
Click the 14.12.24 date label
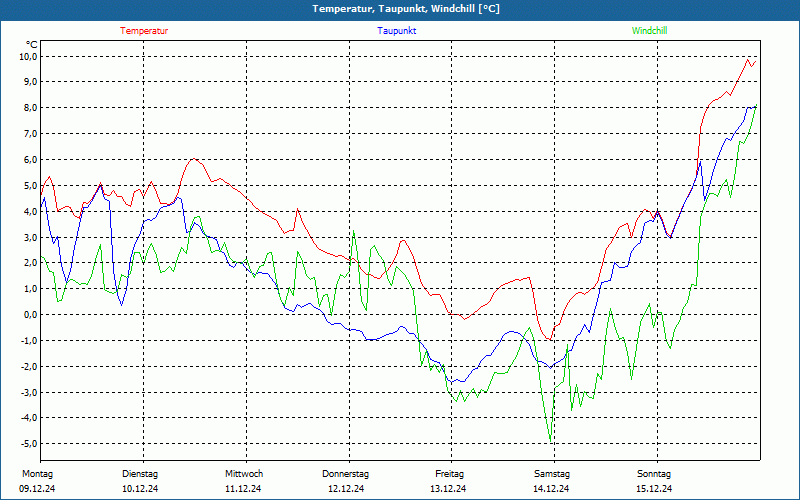coord(551,489)
